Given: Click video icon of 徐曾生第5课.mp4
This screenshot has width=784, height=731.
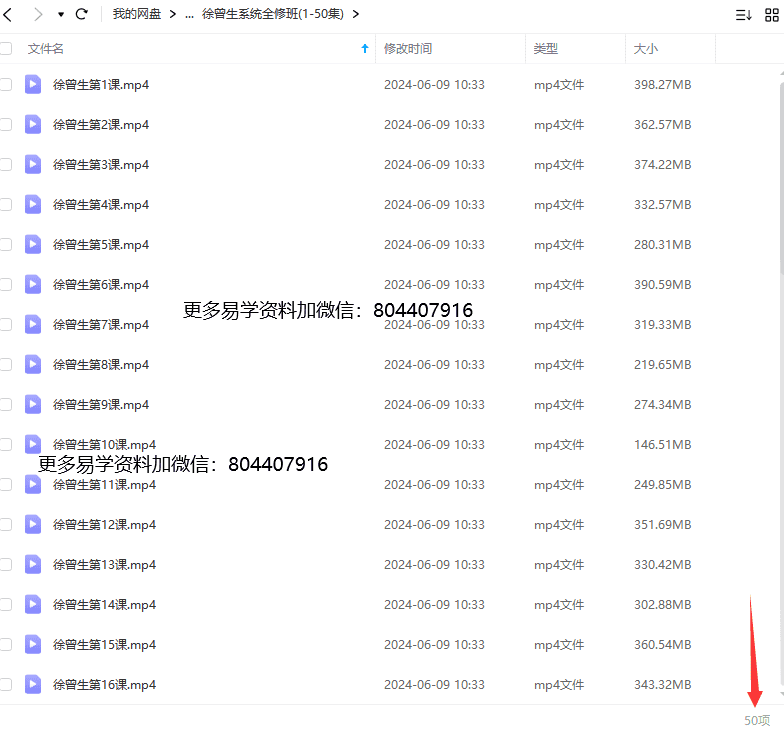Looking at the screenshot, I should pos(33,244).
